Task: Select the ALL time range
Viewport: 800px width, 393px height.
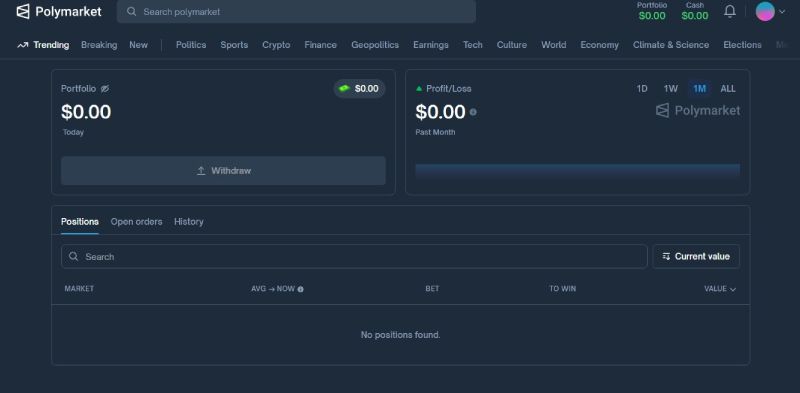Action: pos(728,89)
